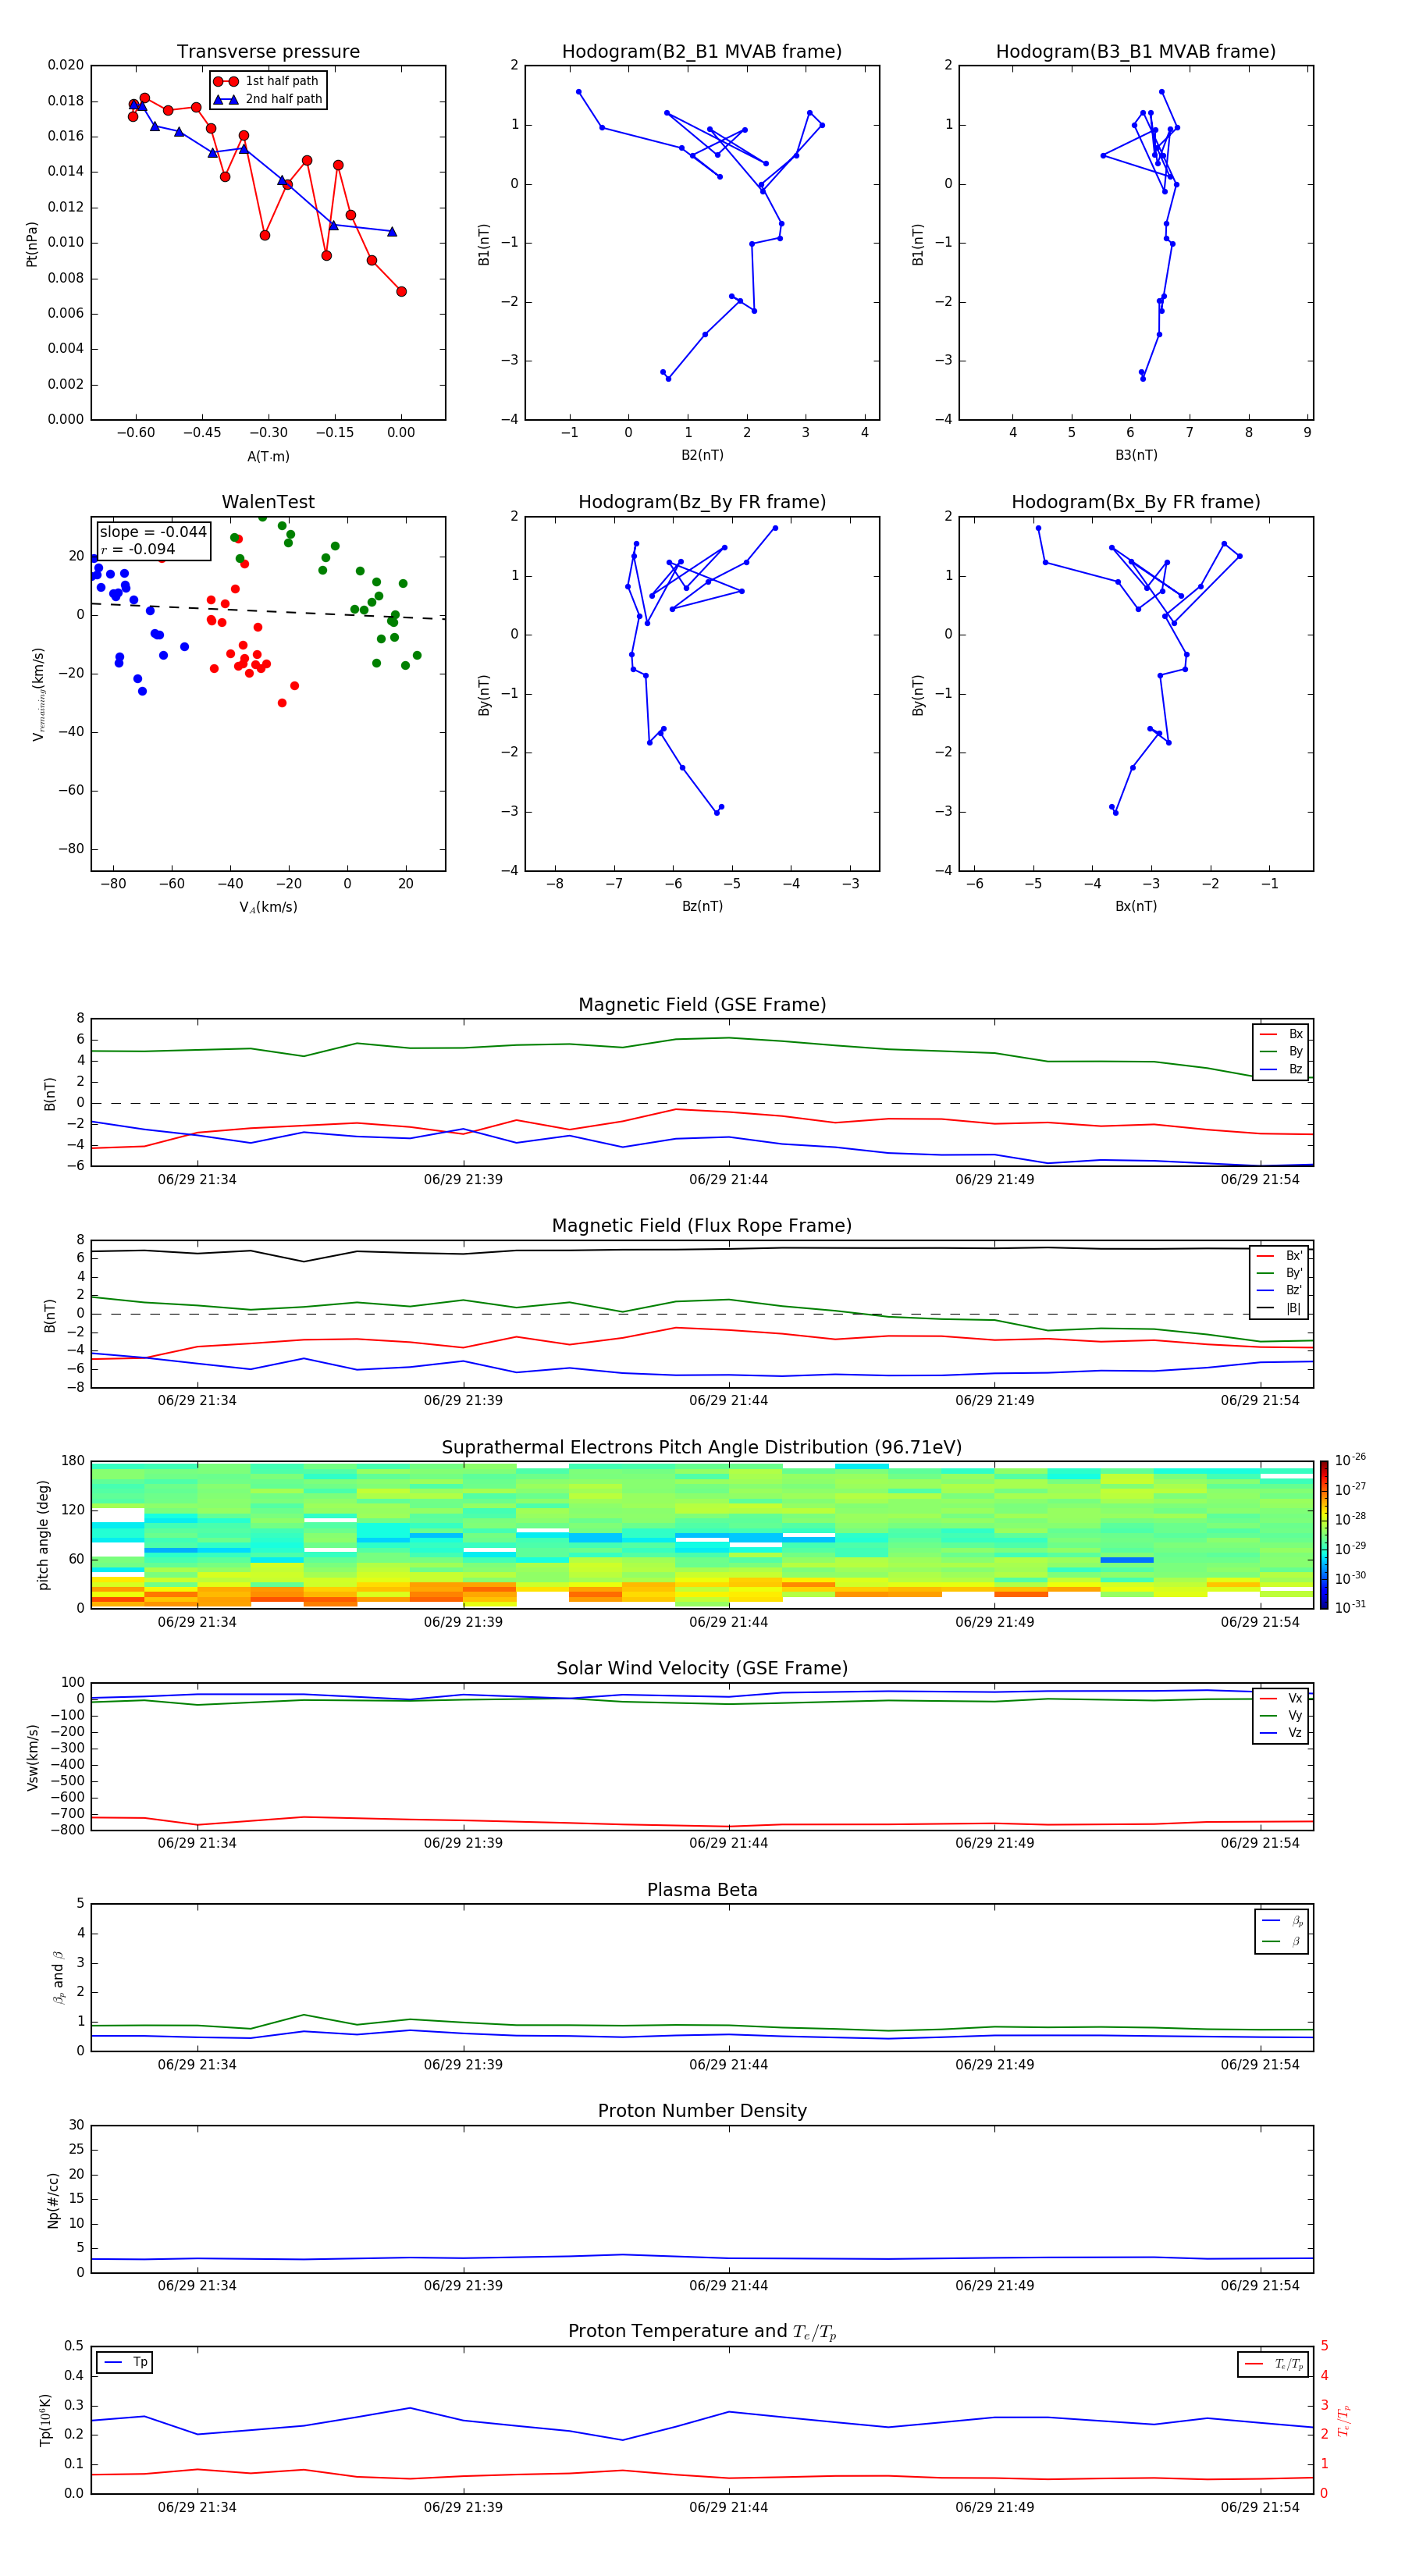Select the "slope = -0.044" annotation
The width and height of the screenshot is (1405, 2576).
(x=153, y=532)
